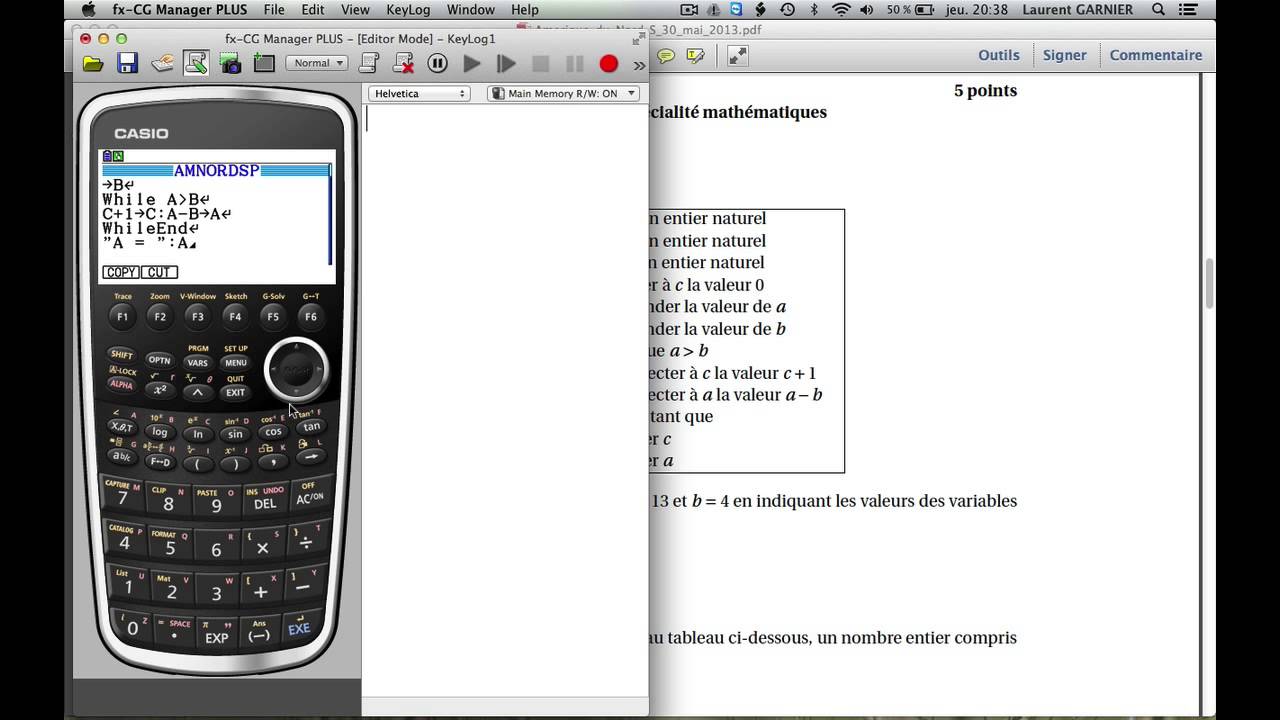Click into the KeyLog text editor area
Screen dimensions: 1280x720
pos(504,400)
